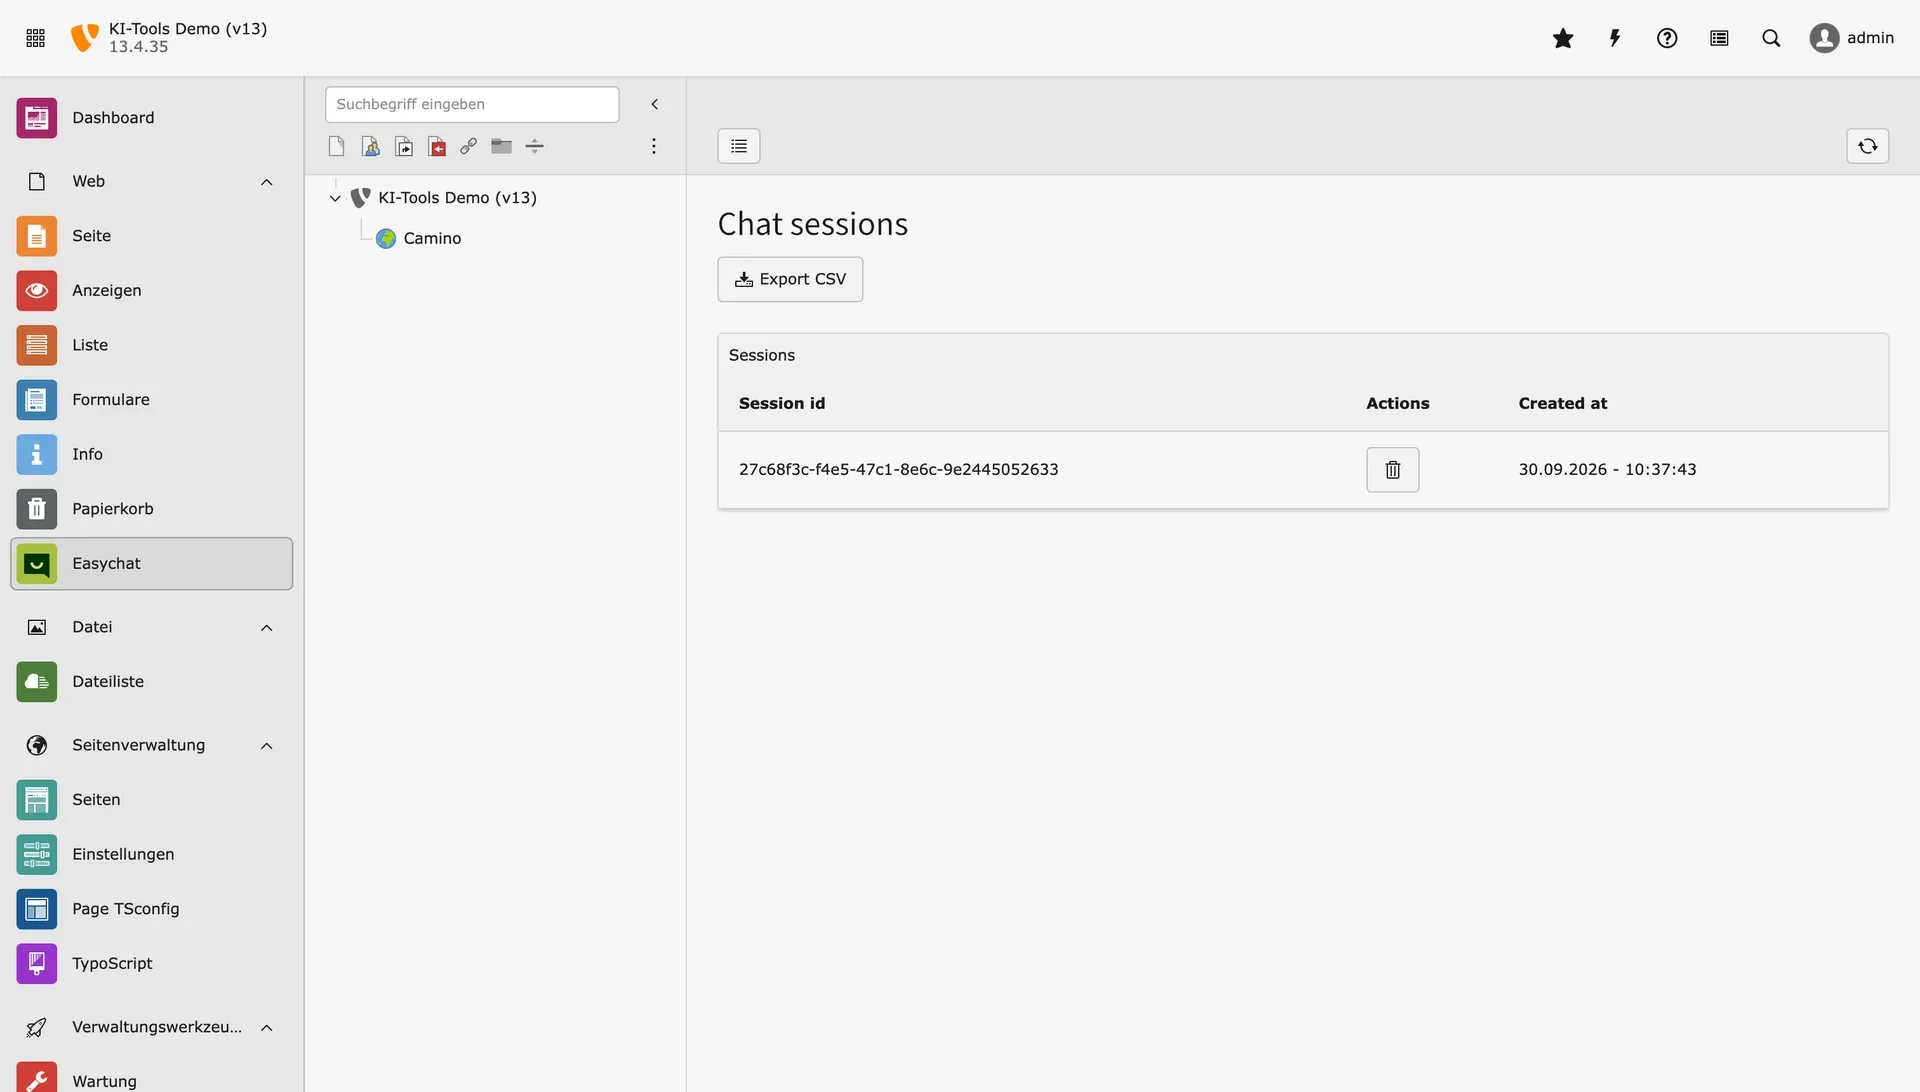This screenshot has width=1920, height=1092.
Task: Click the session id 27c68f3c-f4e5 text
Action: point(898,470)
